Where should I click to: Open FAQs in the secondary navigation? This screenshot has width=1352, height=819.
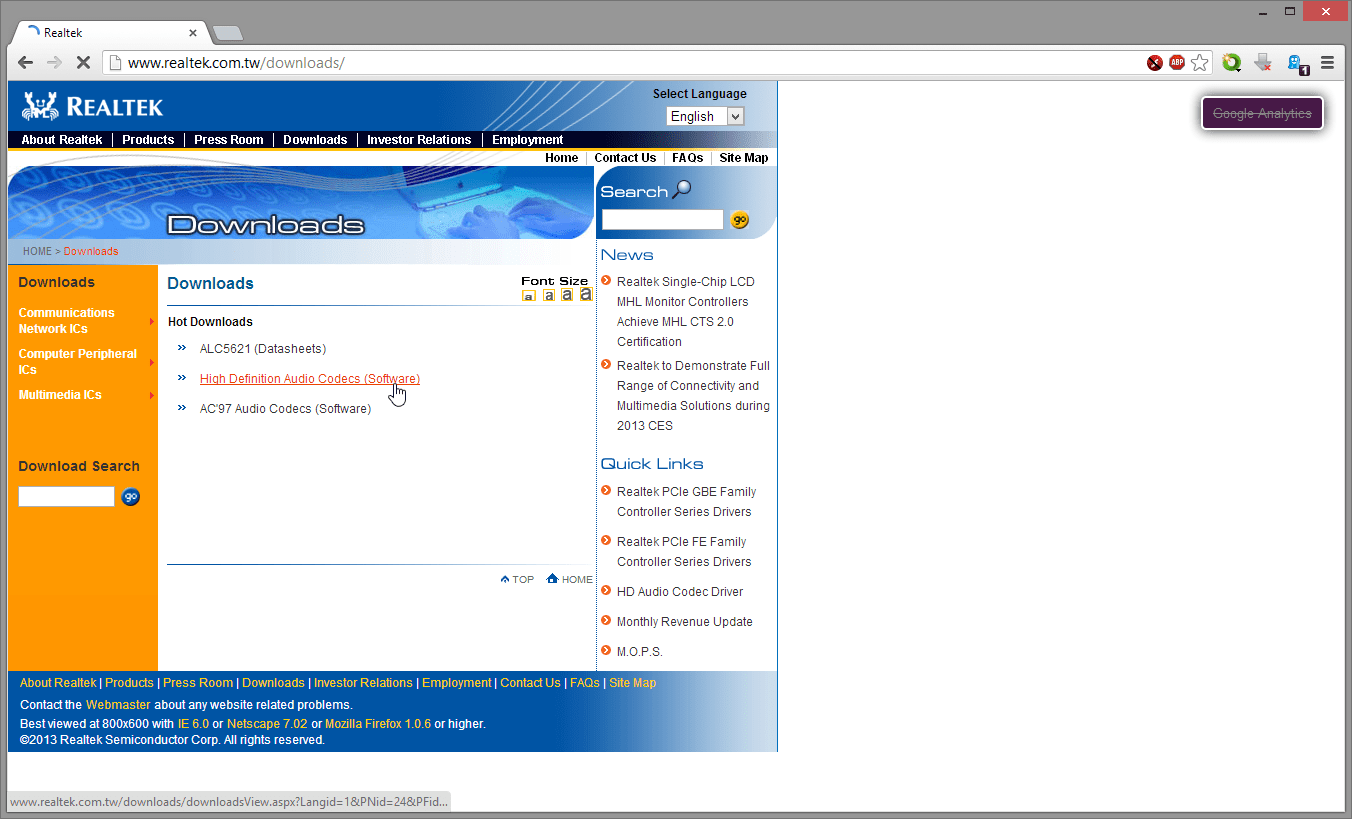coord(688,158)
